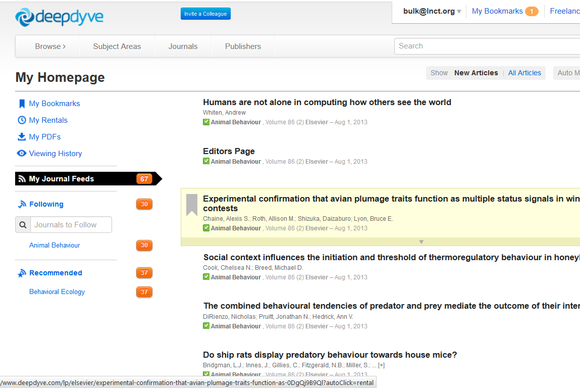This screenshot has width=580, height=388.
Task: Toggle green check for avian plumage article
Action: click(x=206, y=228)
